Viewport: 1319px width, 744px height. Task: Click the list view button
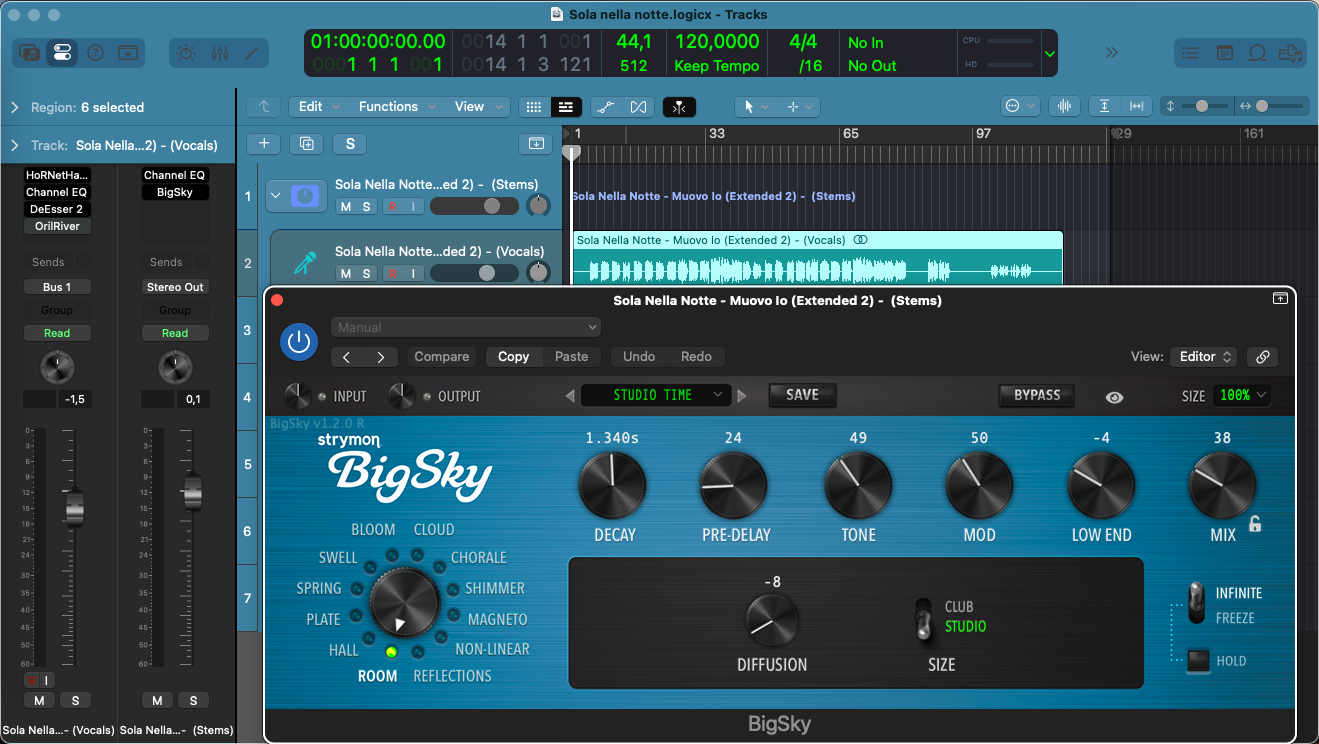[x=566, y=107]
